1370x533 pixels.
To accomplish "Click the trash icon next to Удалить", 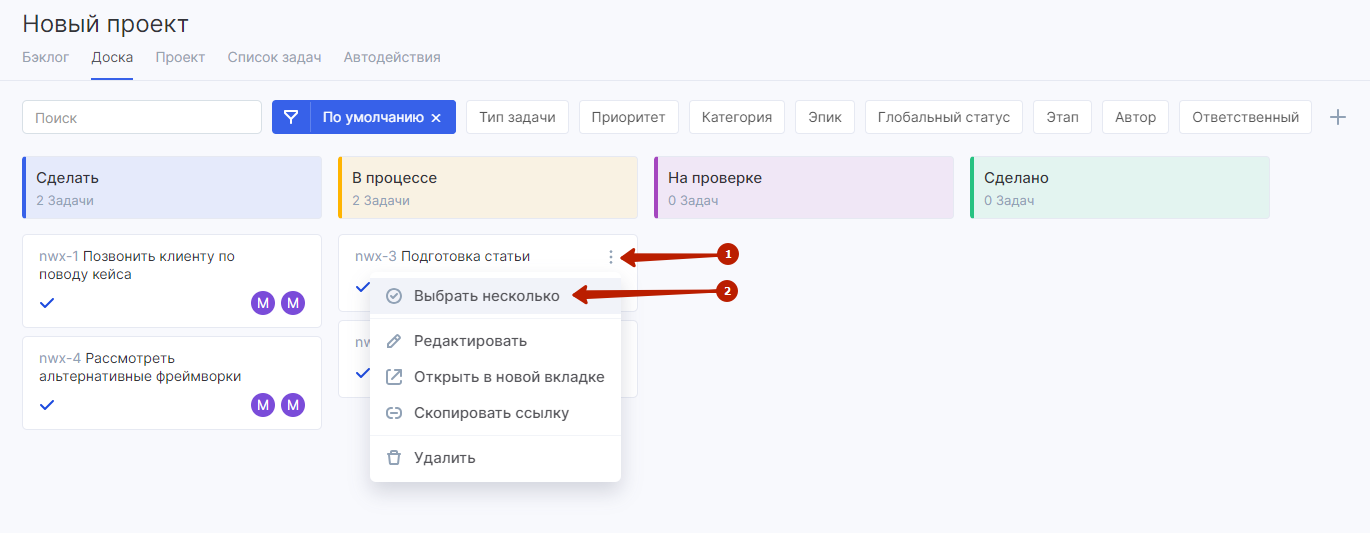I will [x=394, y=458].
